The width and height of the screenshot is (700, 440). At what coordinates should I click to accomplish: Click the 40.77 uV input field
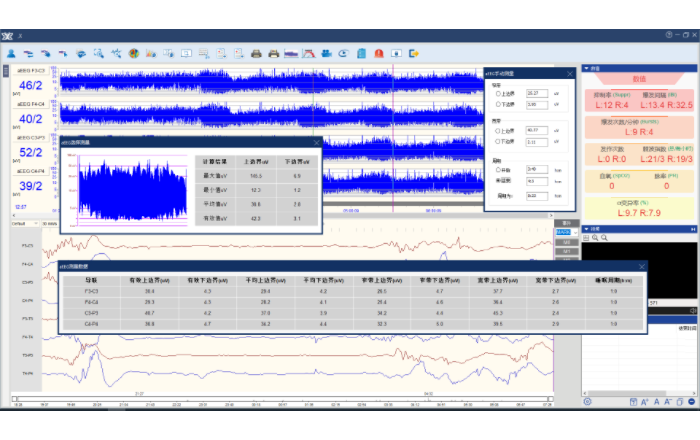click(x=537, y=131)
